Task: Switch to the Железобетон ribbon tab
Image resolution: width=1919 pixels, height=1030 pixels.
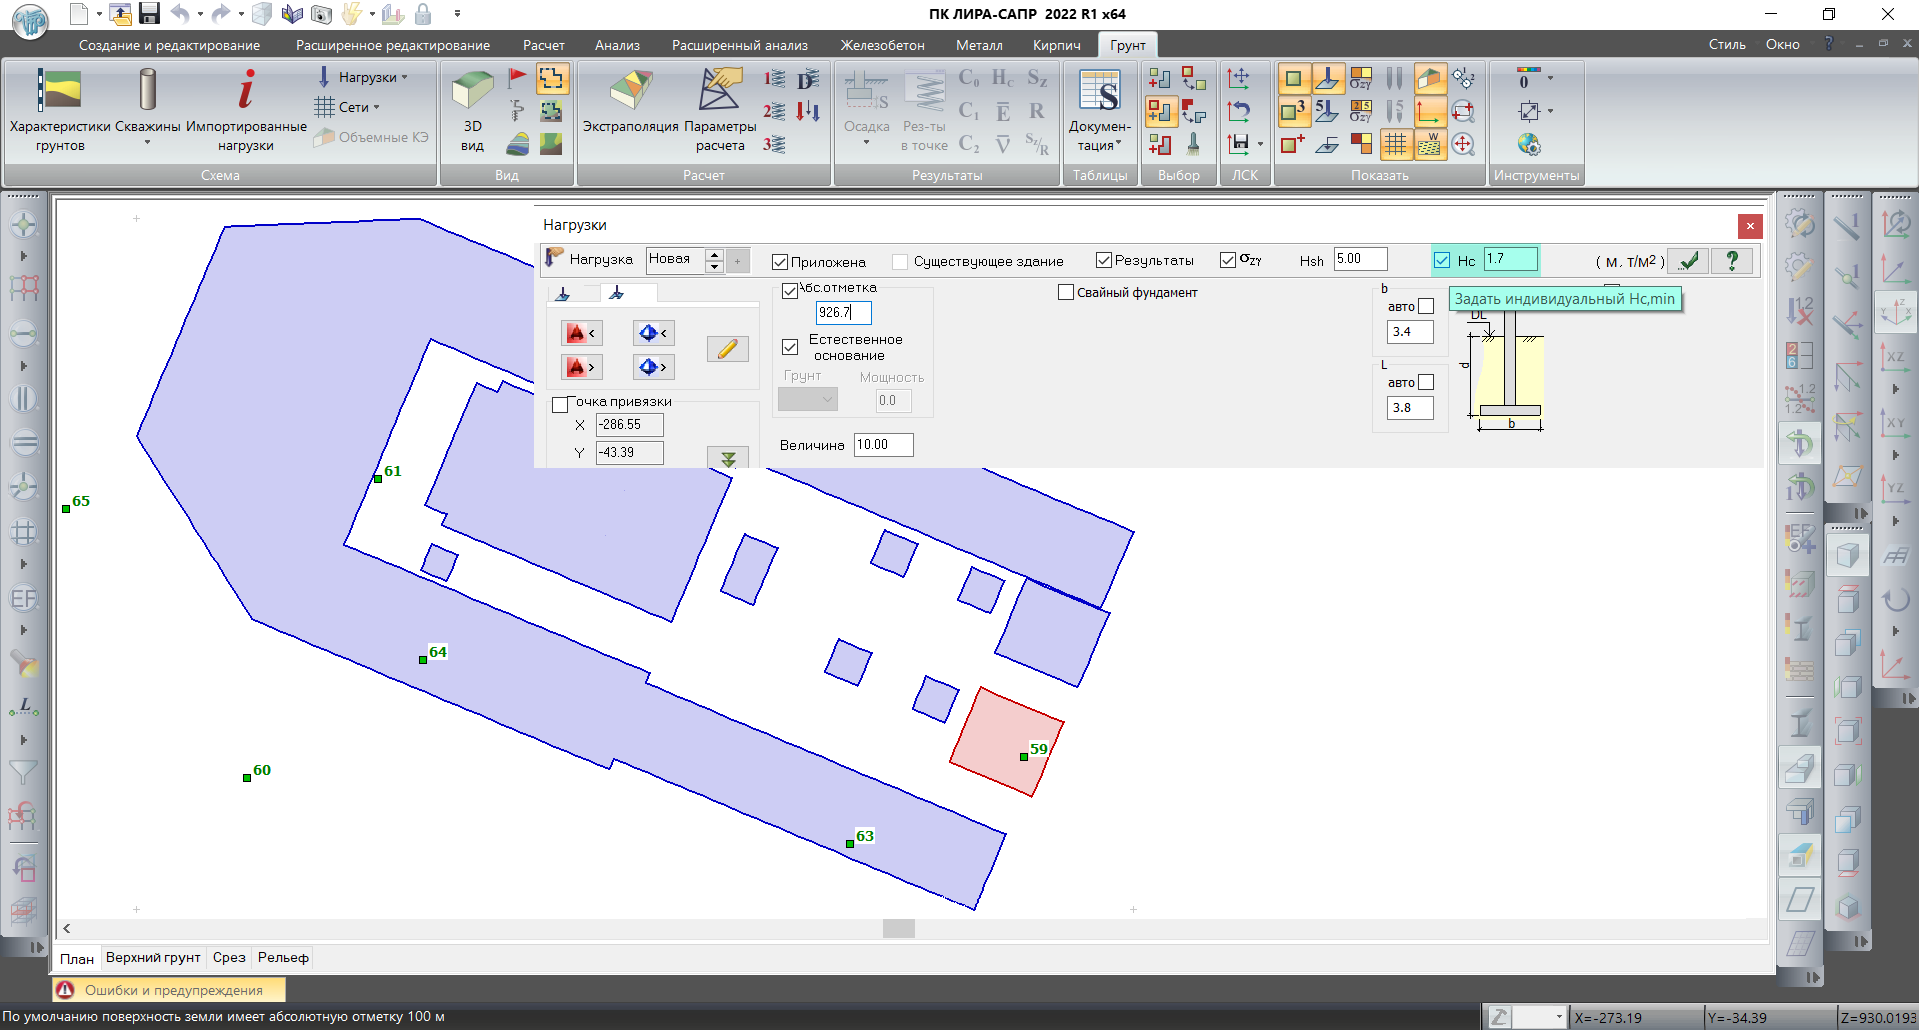Action: tap(882, 45)
